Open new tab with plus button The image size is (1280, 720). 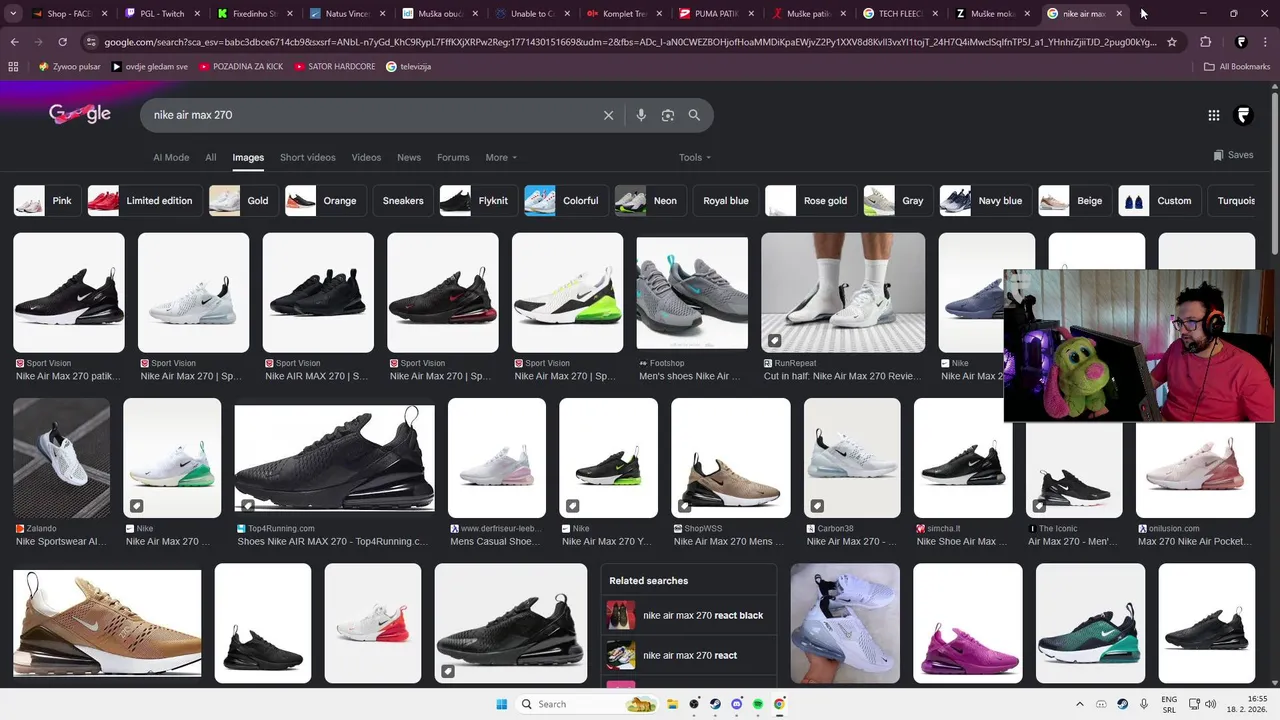coord(1143,14)
